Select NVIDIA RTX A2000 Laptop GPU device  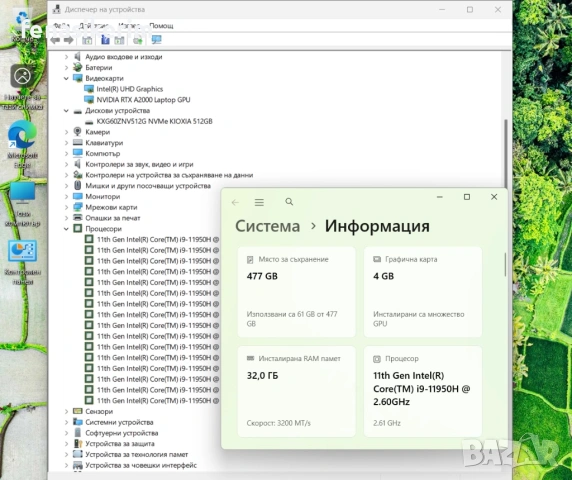(x=143, y=100)
